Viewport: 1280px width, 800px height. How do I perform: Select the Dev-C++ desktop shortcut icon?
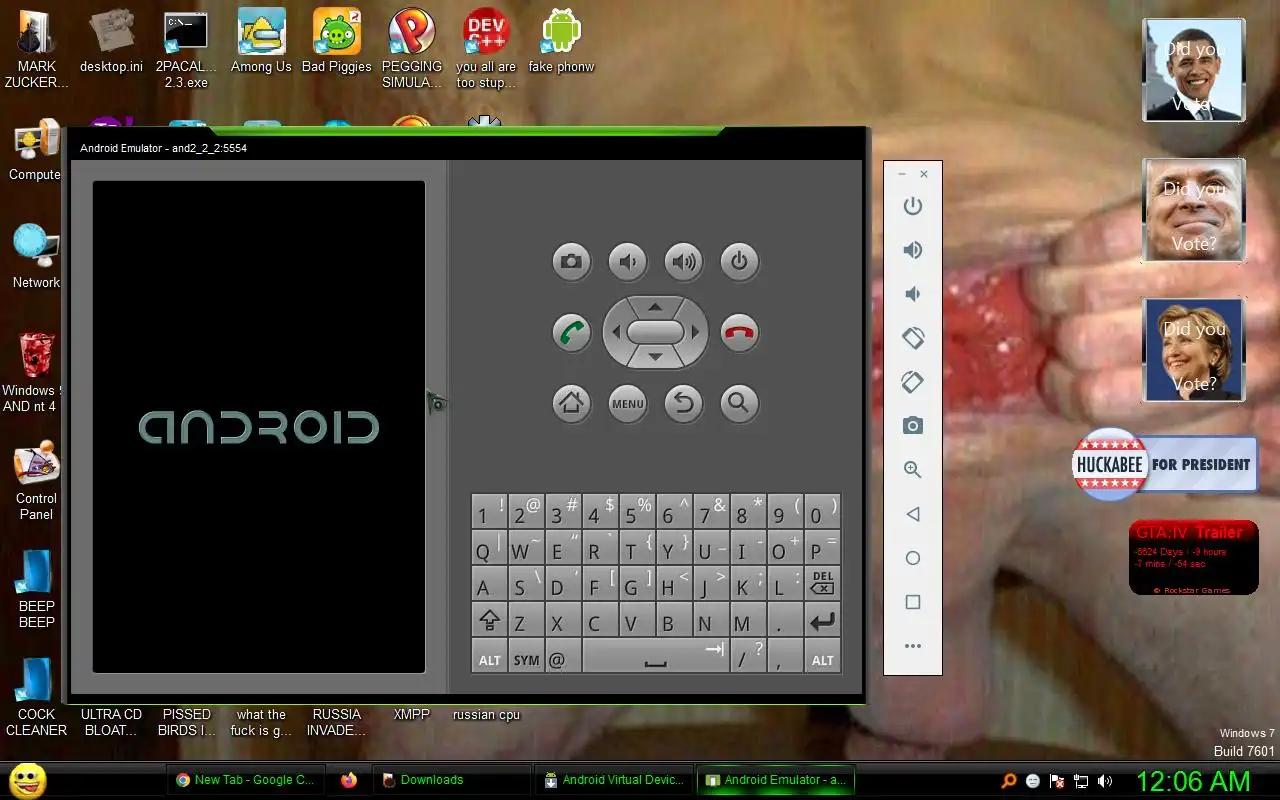pyautogui.click(x=486, y=50)
